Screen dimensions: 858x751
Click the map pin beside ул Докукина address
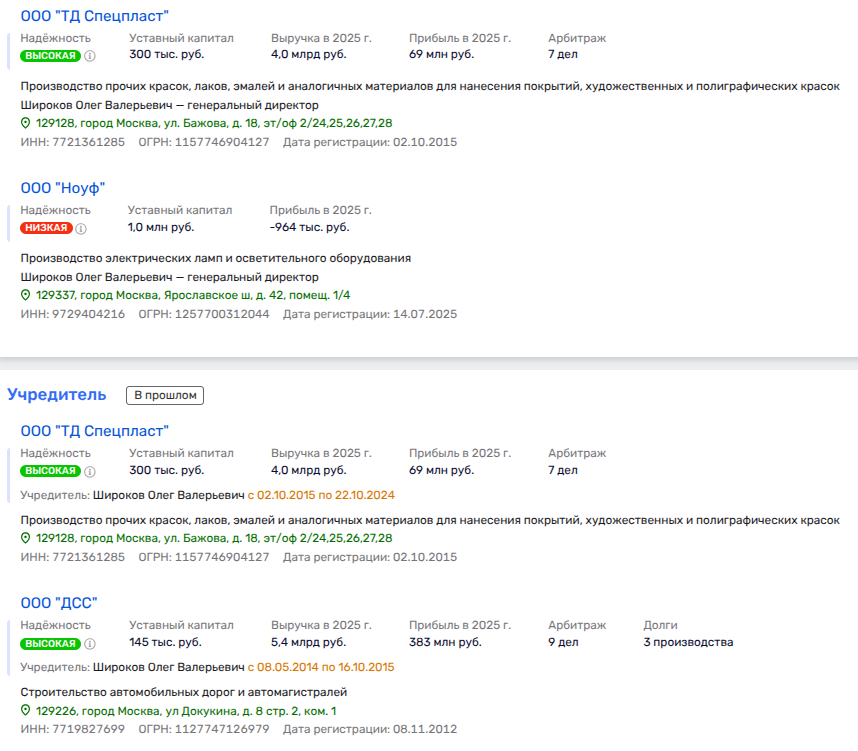[26, 711]
